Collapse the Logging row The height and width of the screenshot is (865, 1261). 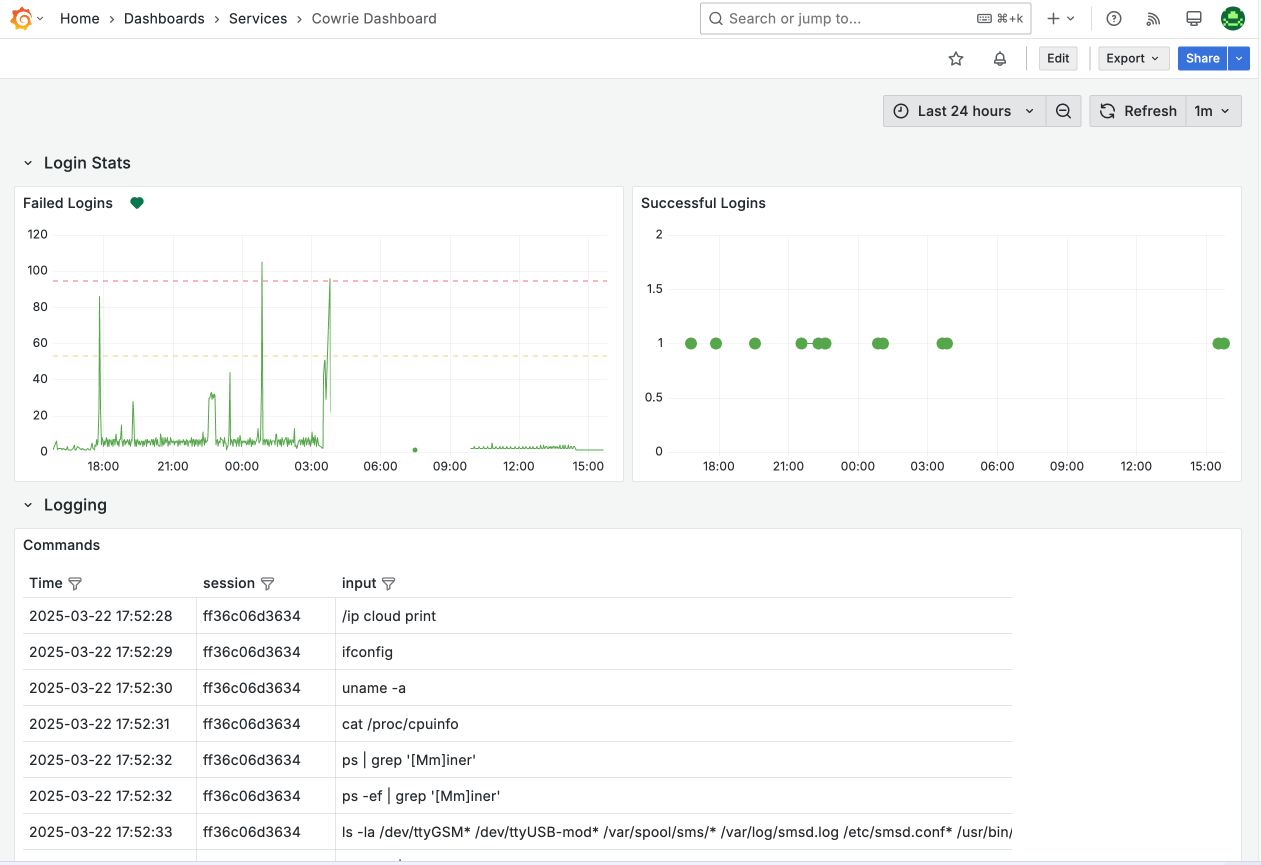click(x=28, y=505)
